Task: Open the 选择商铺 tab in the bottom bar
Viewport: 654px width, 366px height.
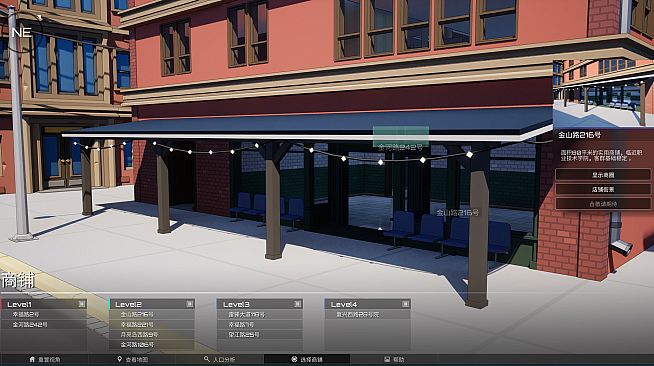Action: pyautogui.click(x=307, y=359)
